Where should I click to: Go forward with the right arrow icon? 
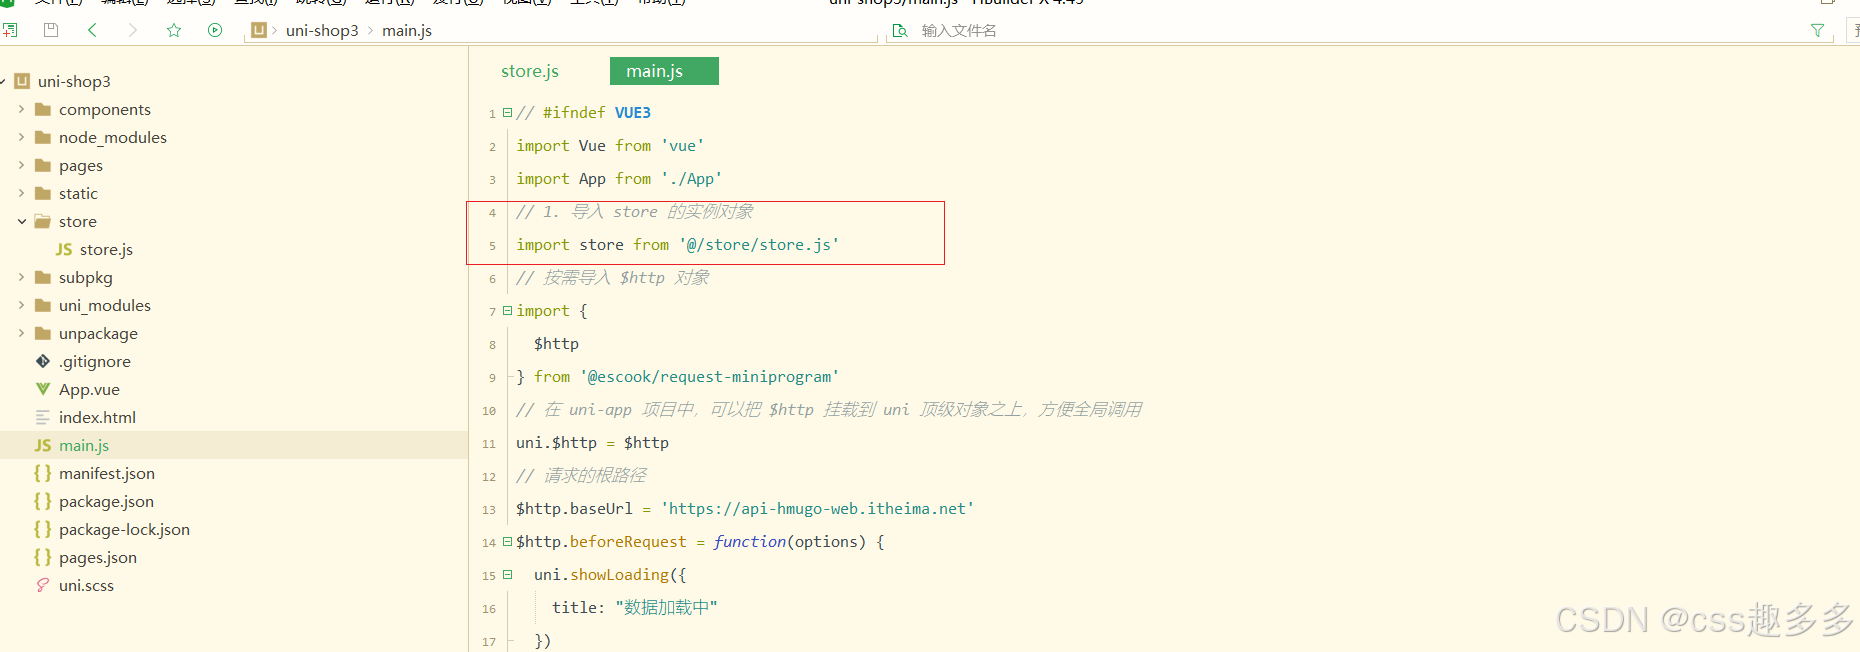click(x=133, y=30)
